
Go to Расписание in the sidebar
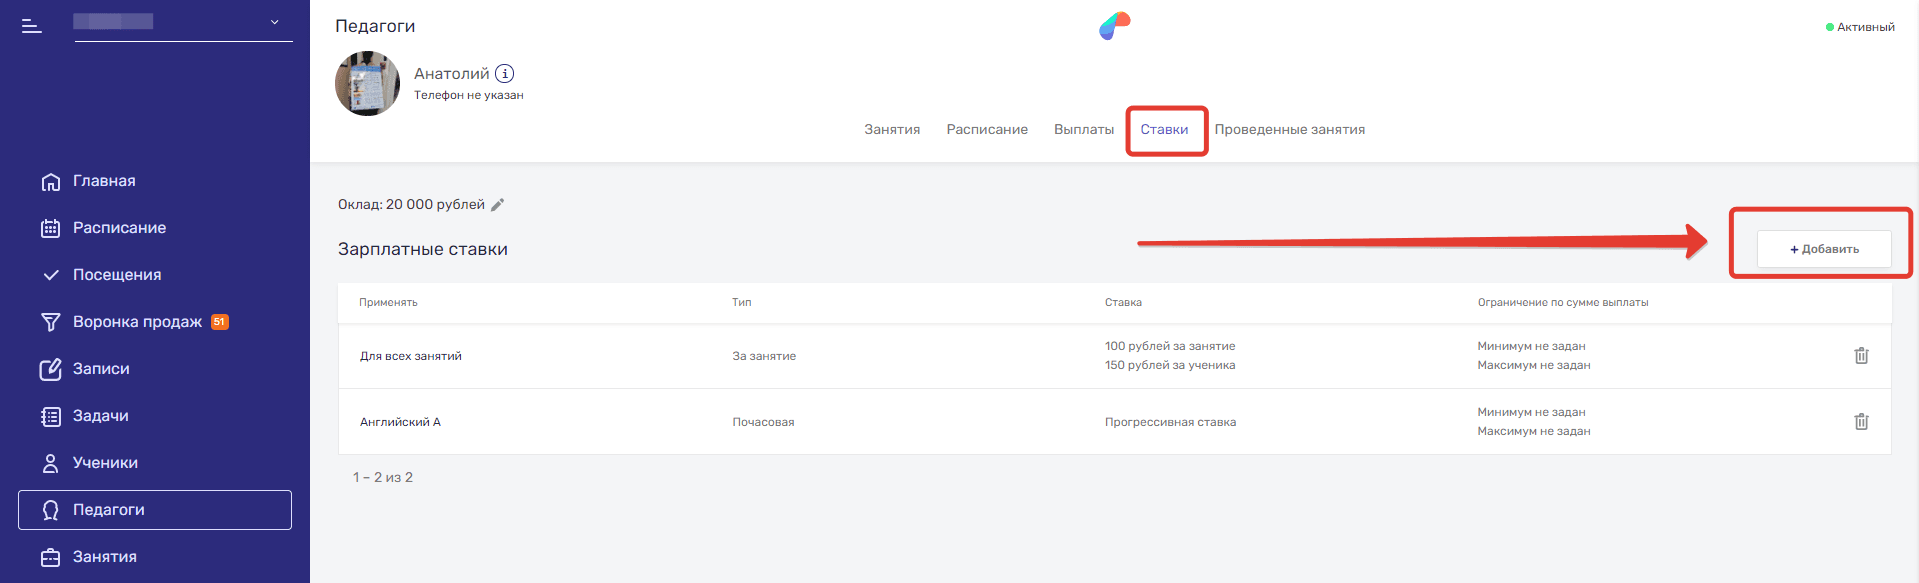119,228
